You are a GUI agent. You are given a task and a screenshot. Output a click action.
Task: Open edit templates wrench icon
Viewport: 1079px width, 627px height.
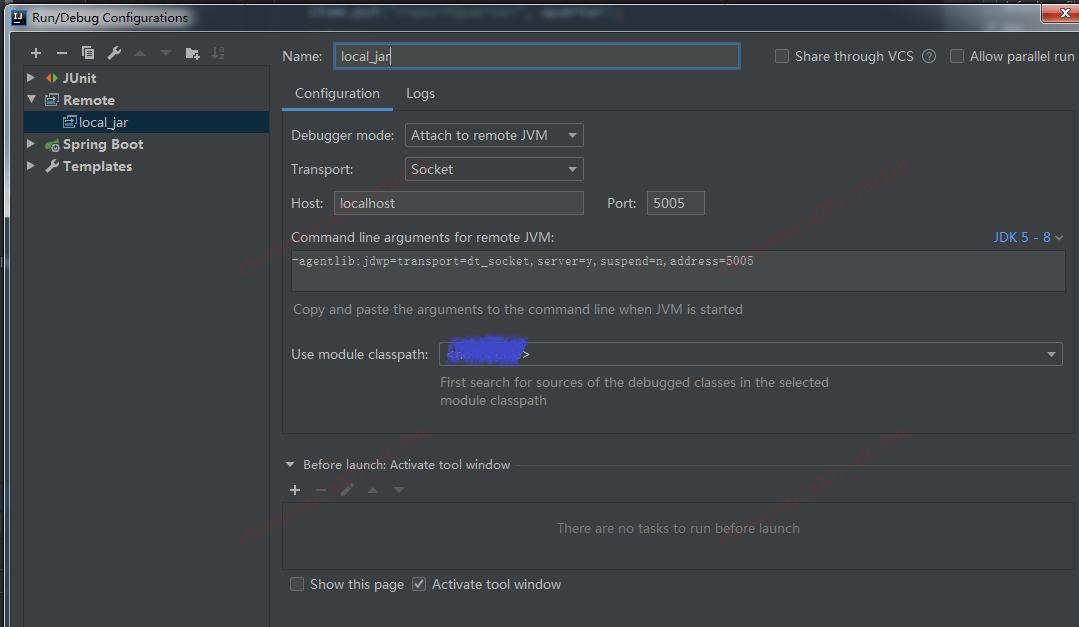click(x=114, y=53)
